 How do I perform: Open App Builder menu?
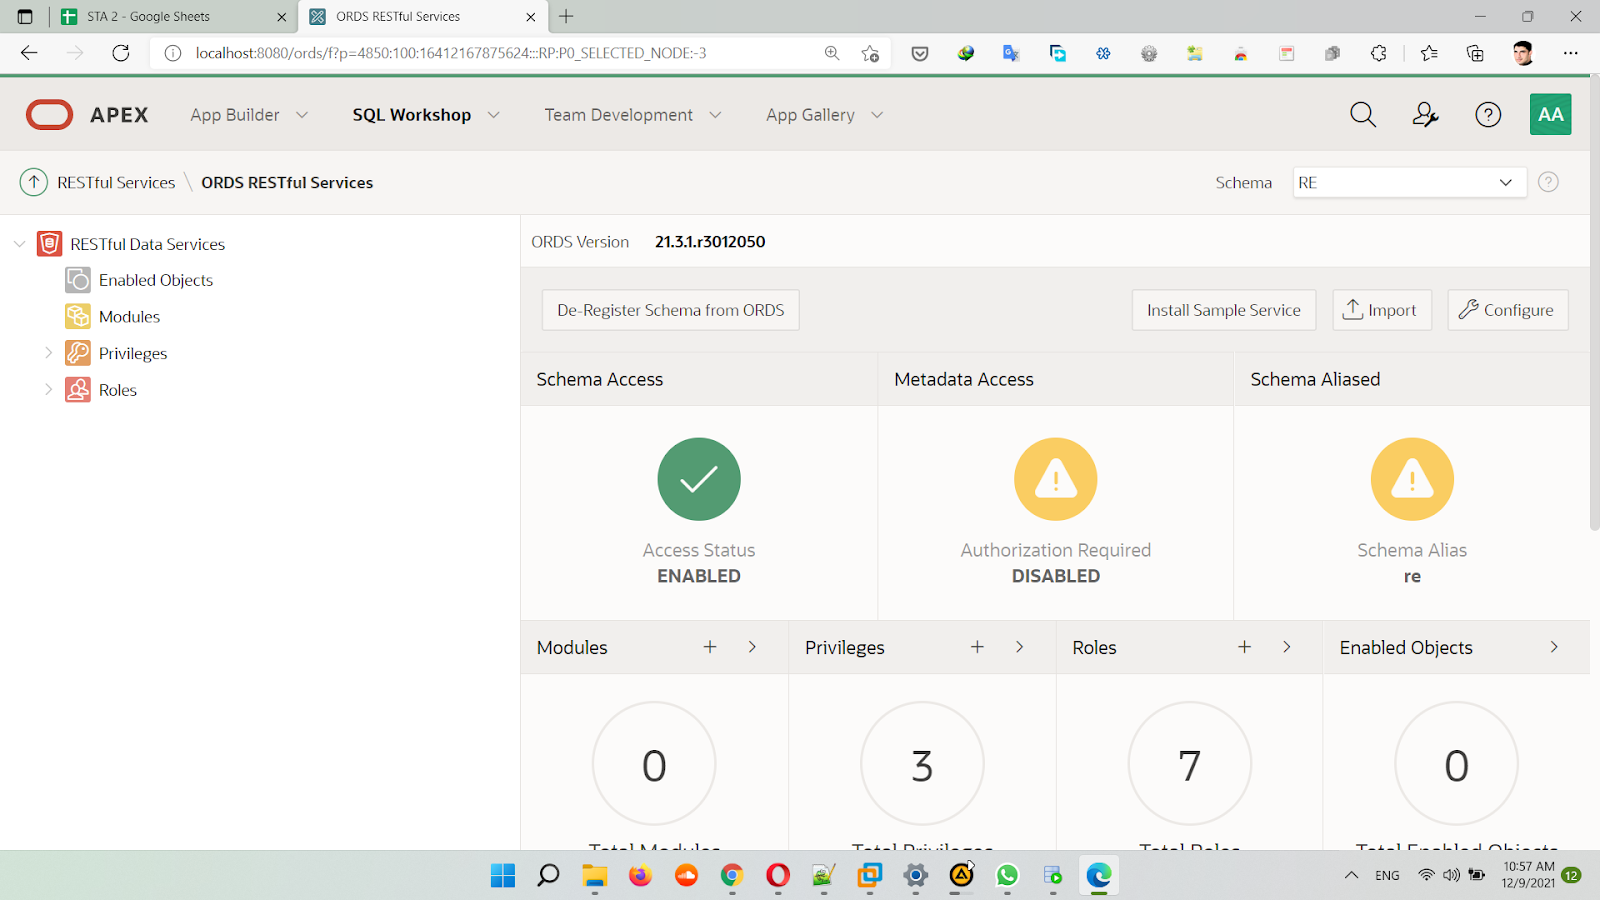(249, 115)
